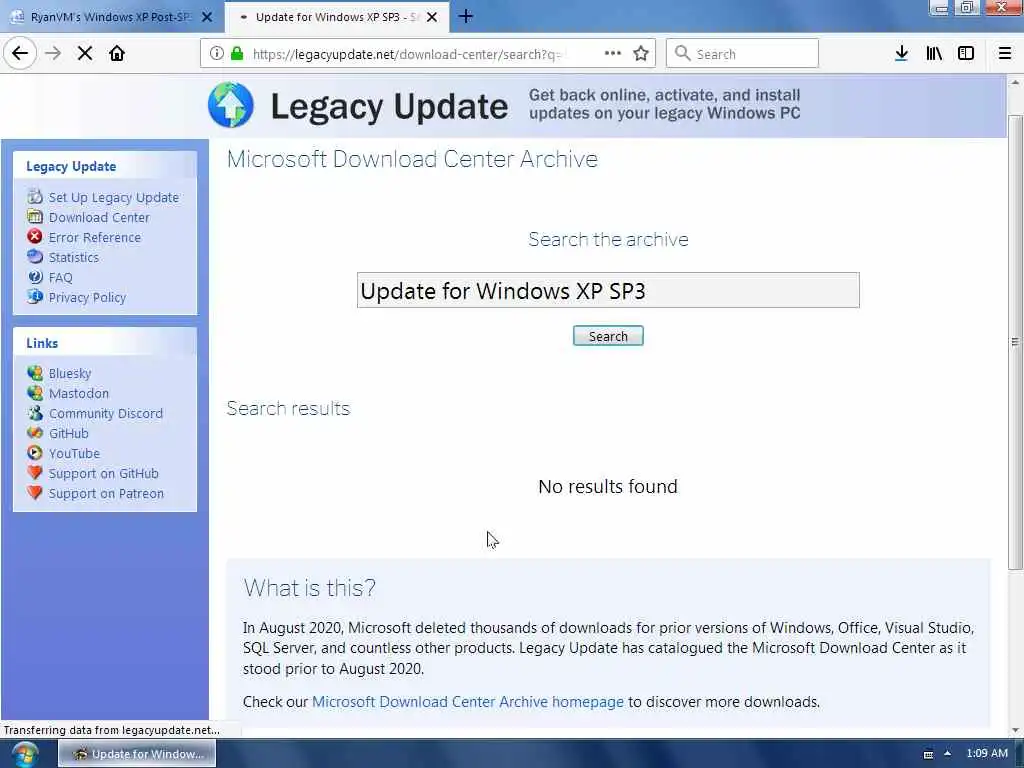Click the Firefox Search box in toolbar

pyautogui.click(x=743, y=54)
